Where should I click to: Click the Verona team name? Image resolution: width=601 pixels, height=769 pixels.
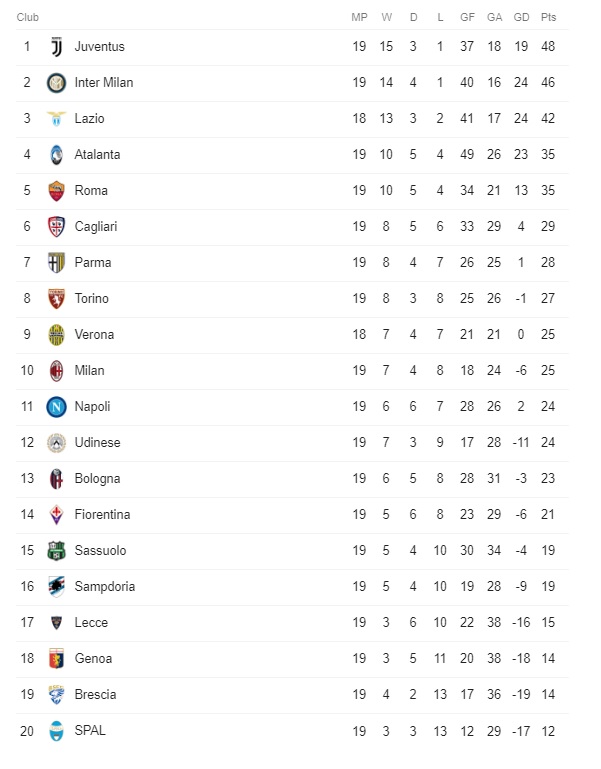[94, 334]
